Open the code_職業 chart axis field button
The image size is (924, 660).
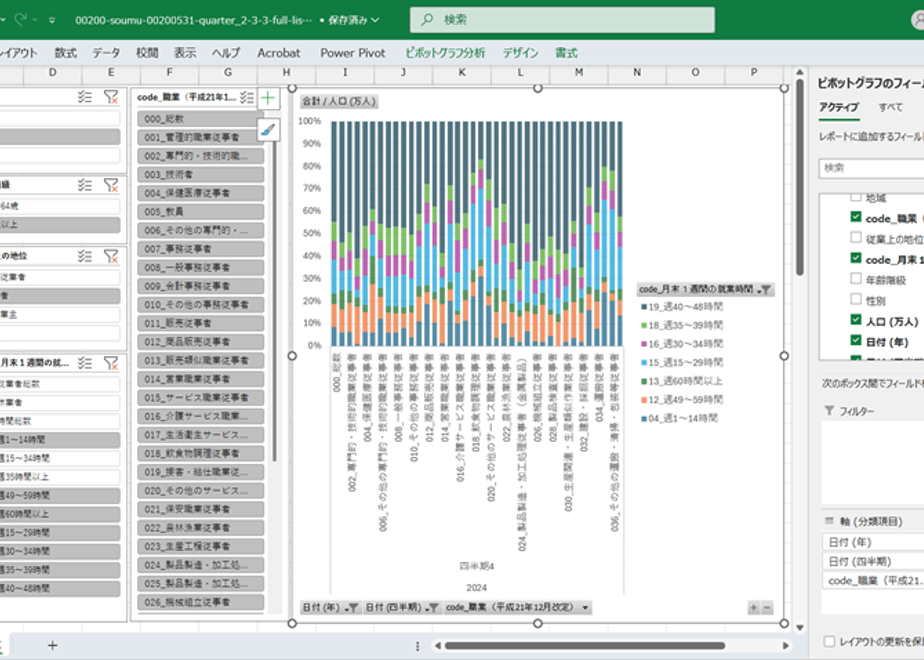(518, 608)
